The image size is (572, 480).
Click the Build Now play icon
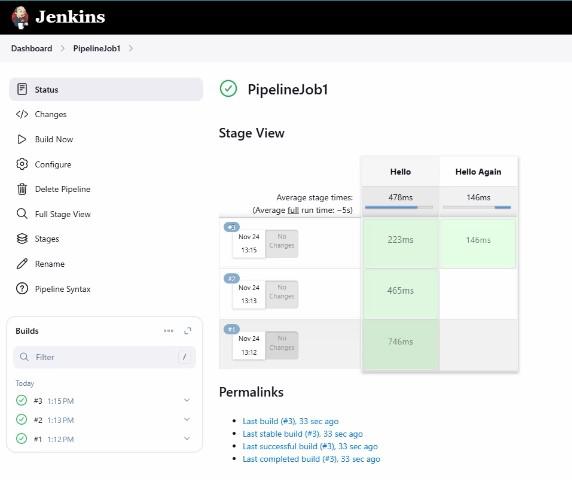coord(22,139)
